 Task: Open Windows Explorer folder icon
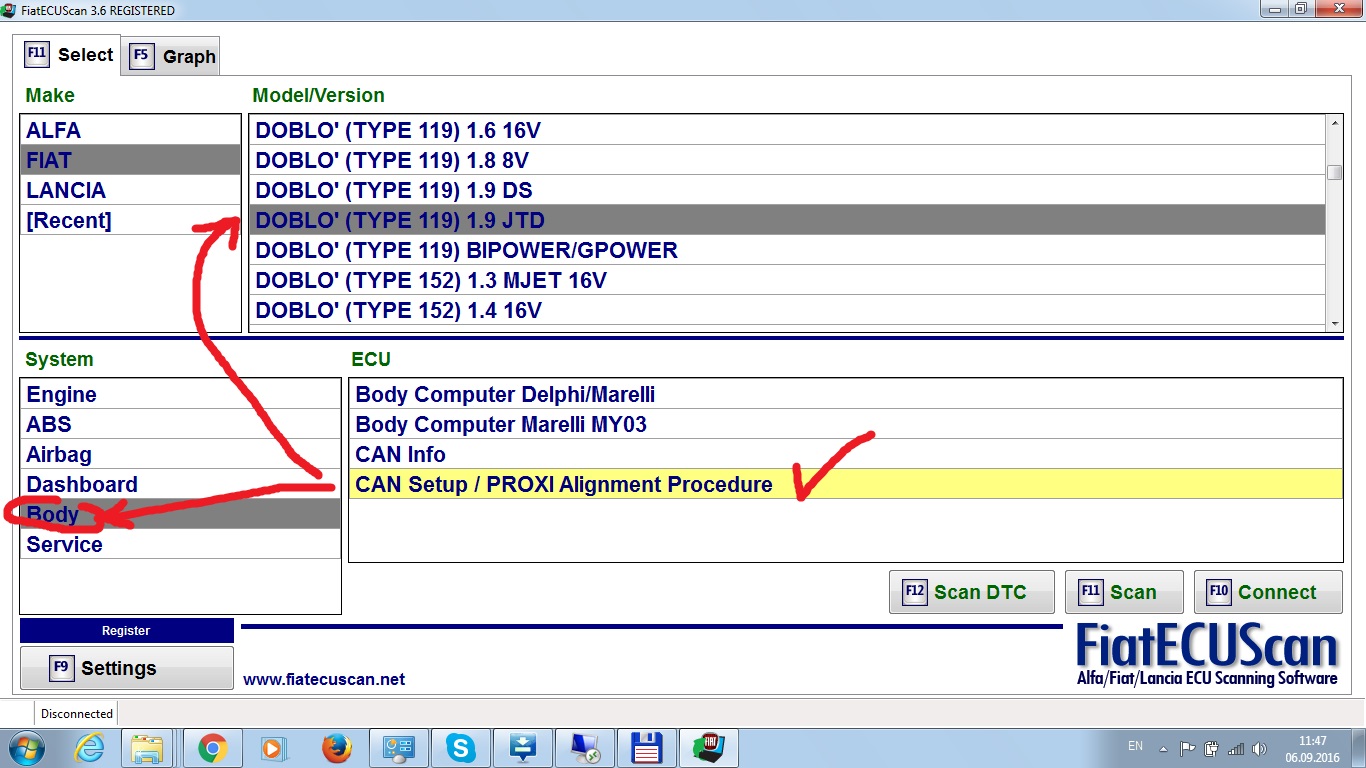148,748
